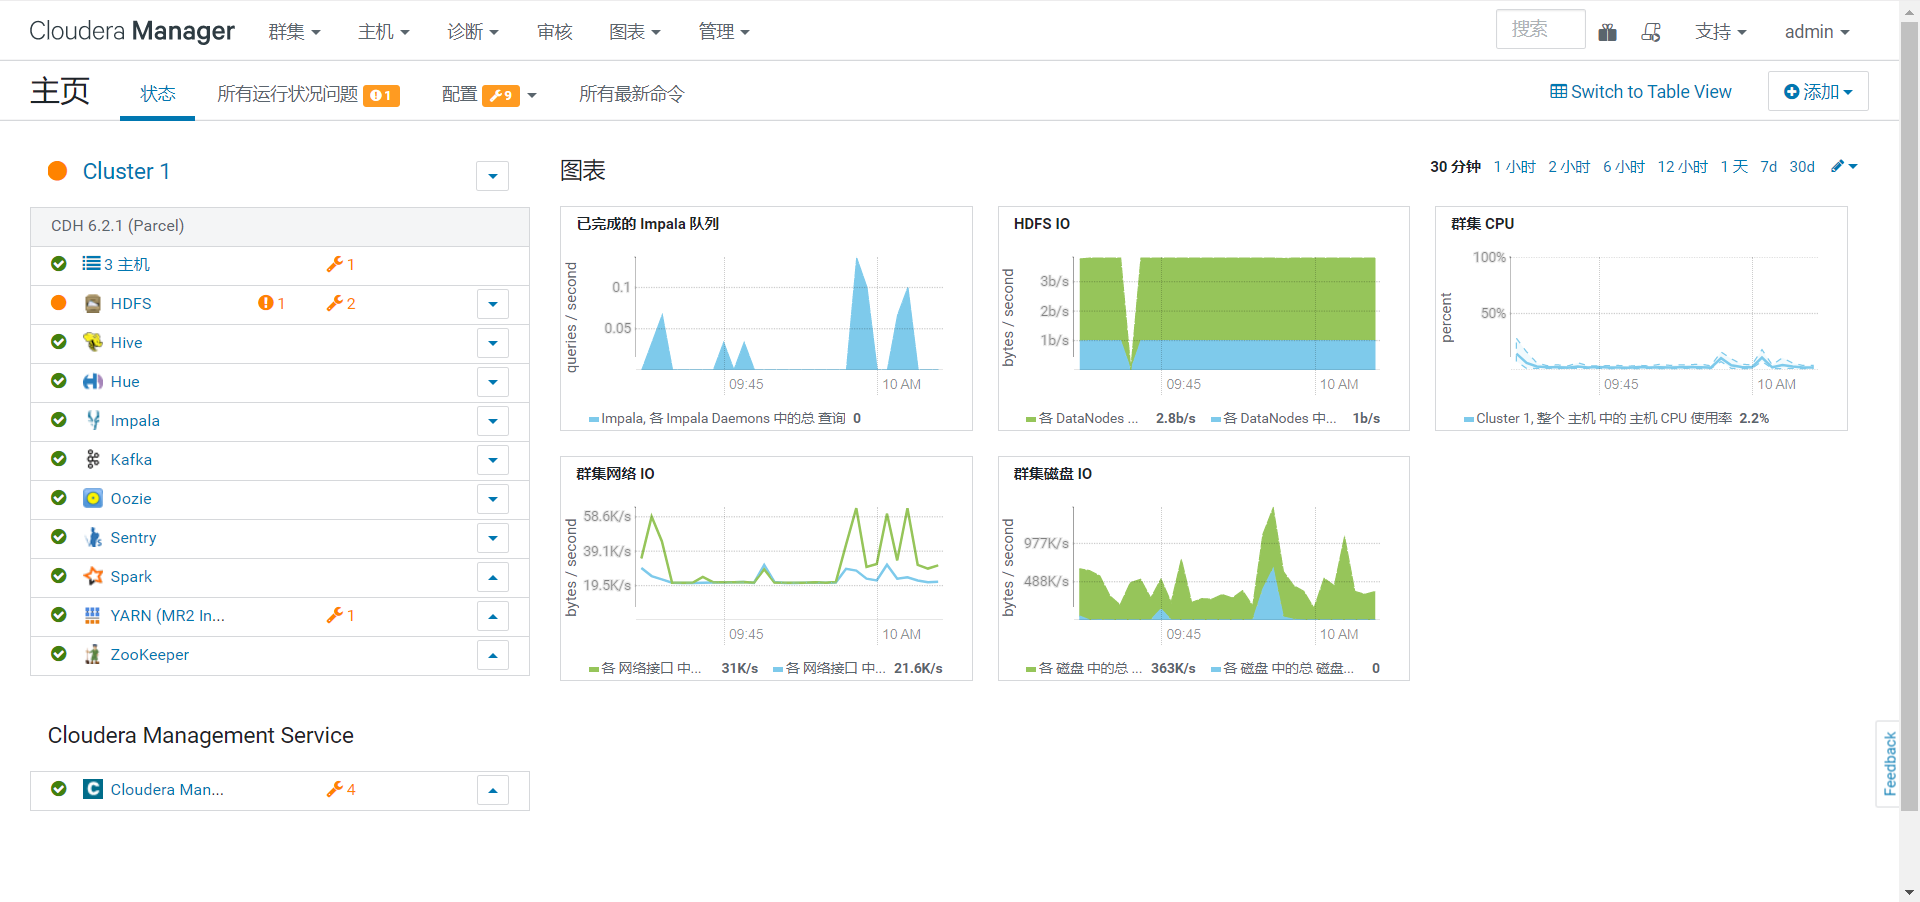Click the Cloudera Management Service C icon
The width and height of the screenshot is (1920, 902).
pos(93,789)
